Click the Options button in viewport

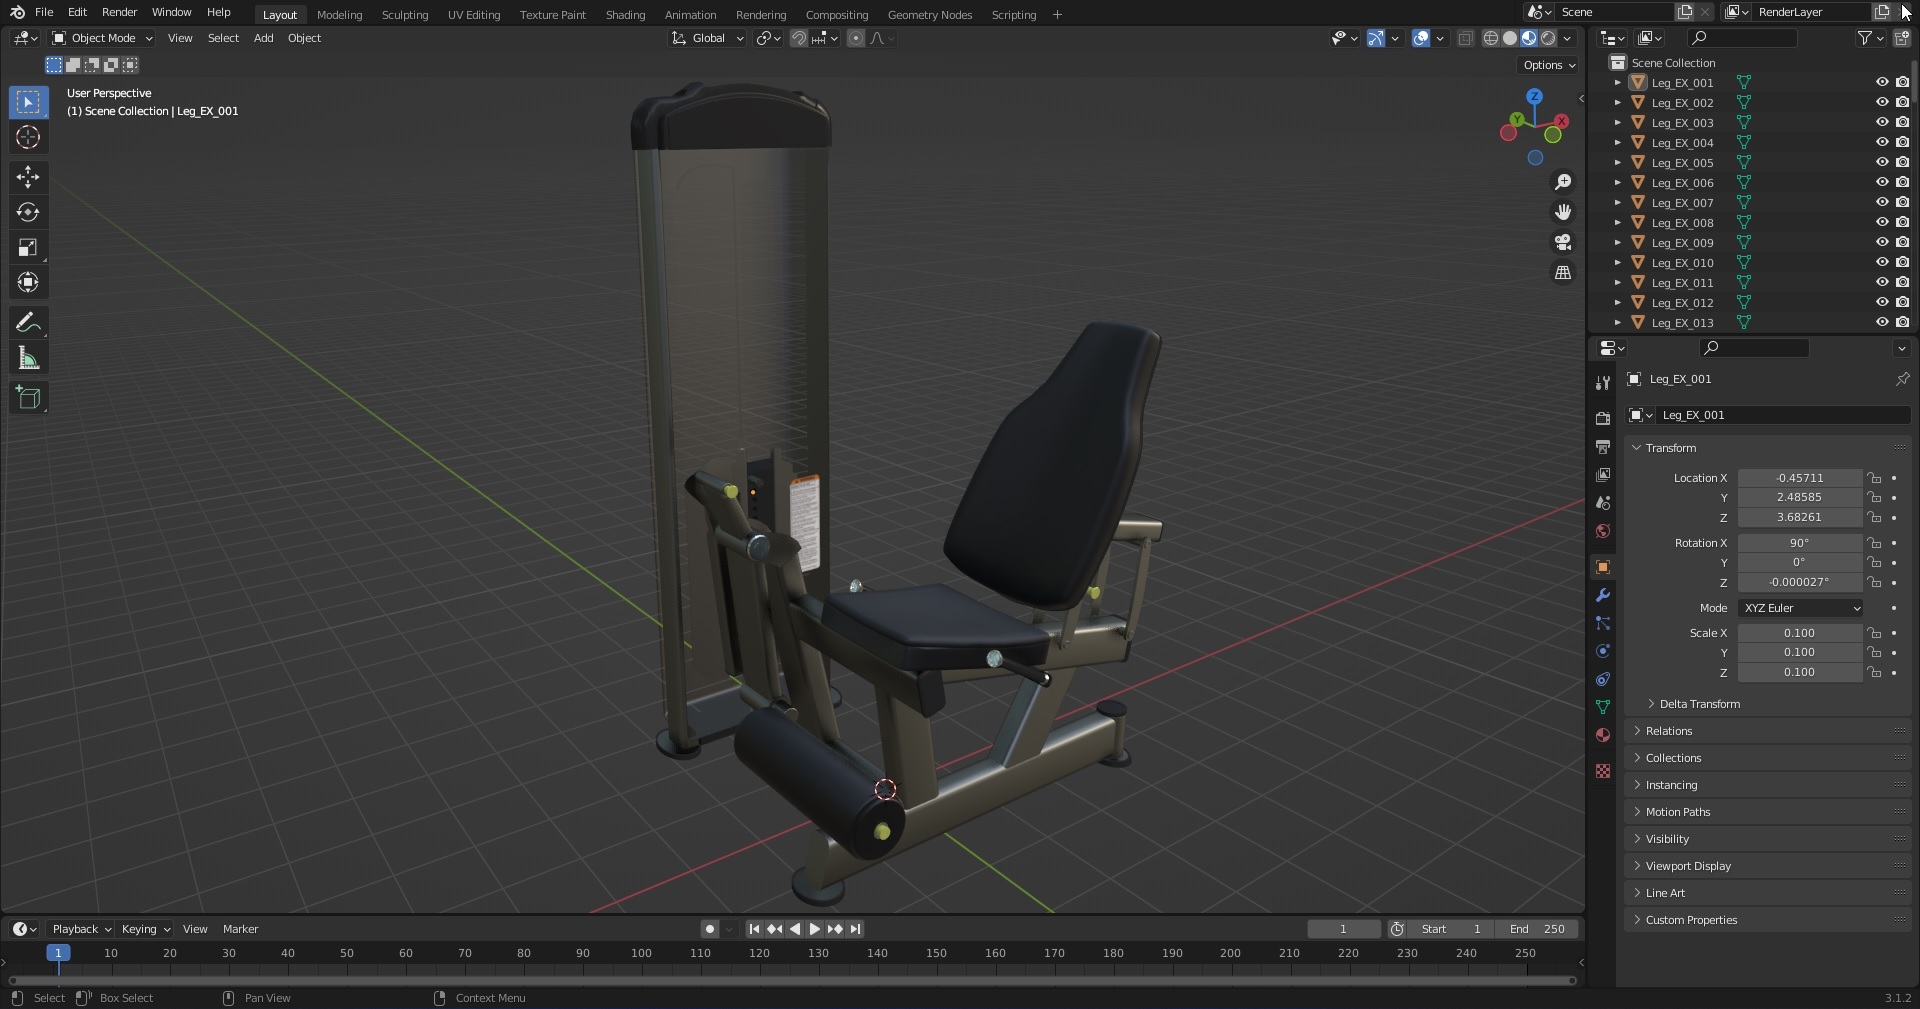pyautogui.click(x=1548, y=65)
